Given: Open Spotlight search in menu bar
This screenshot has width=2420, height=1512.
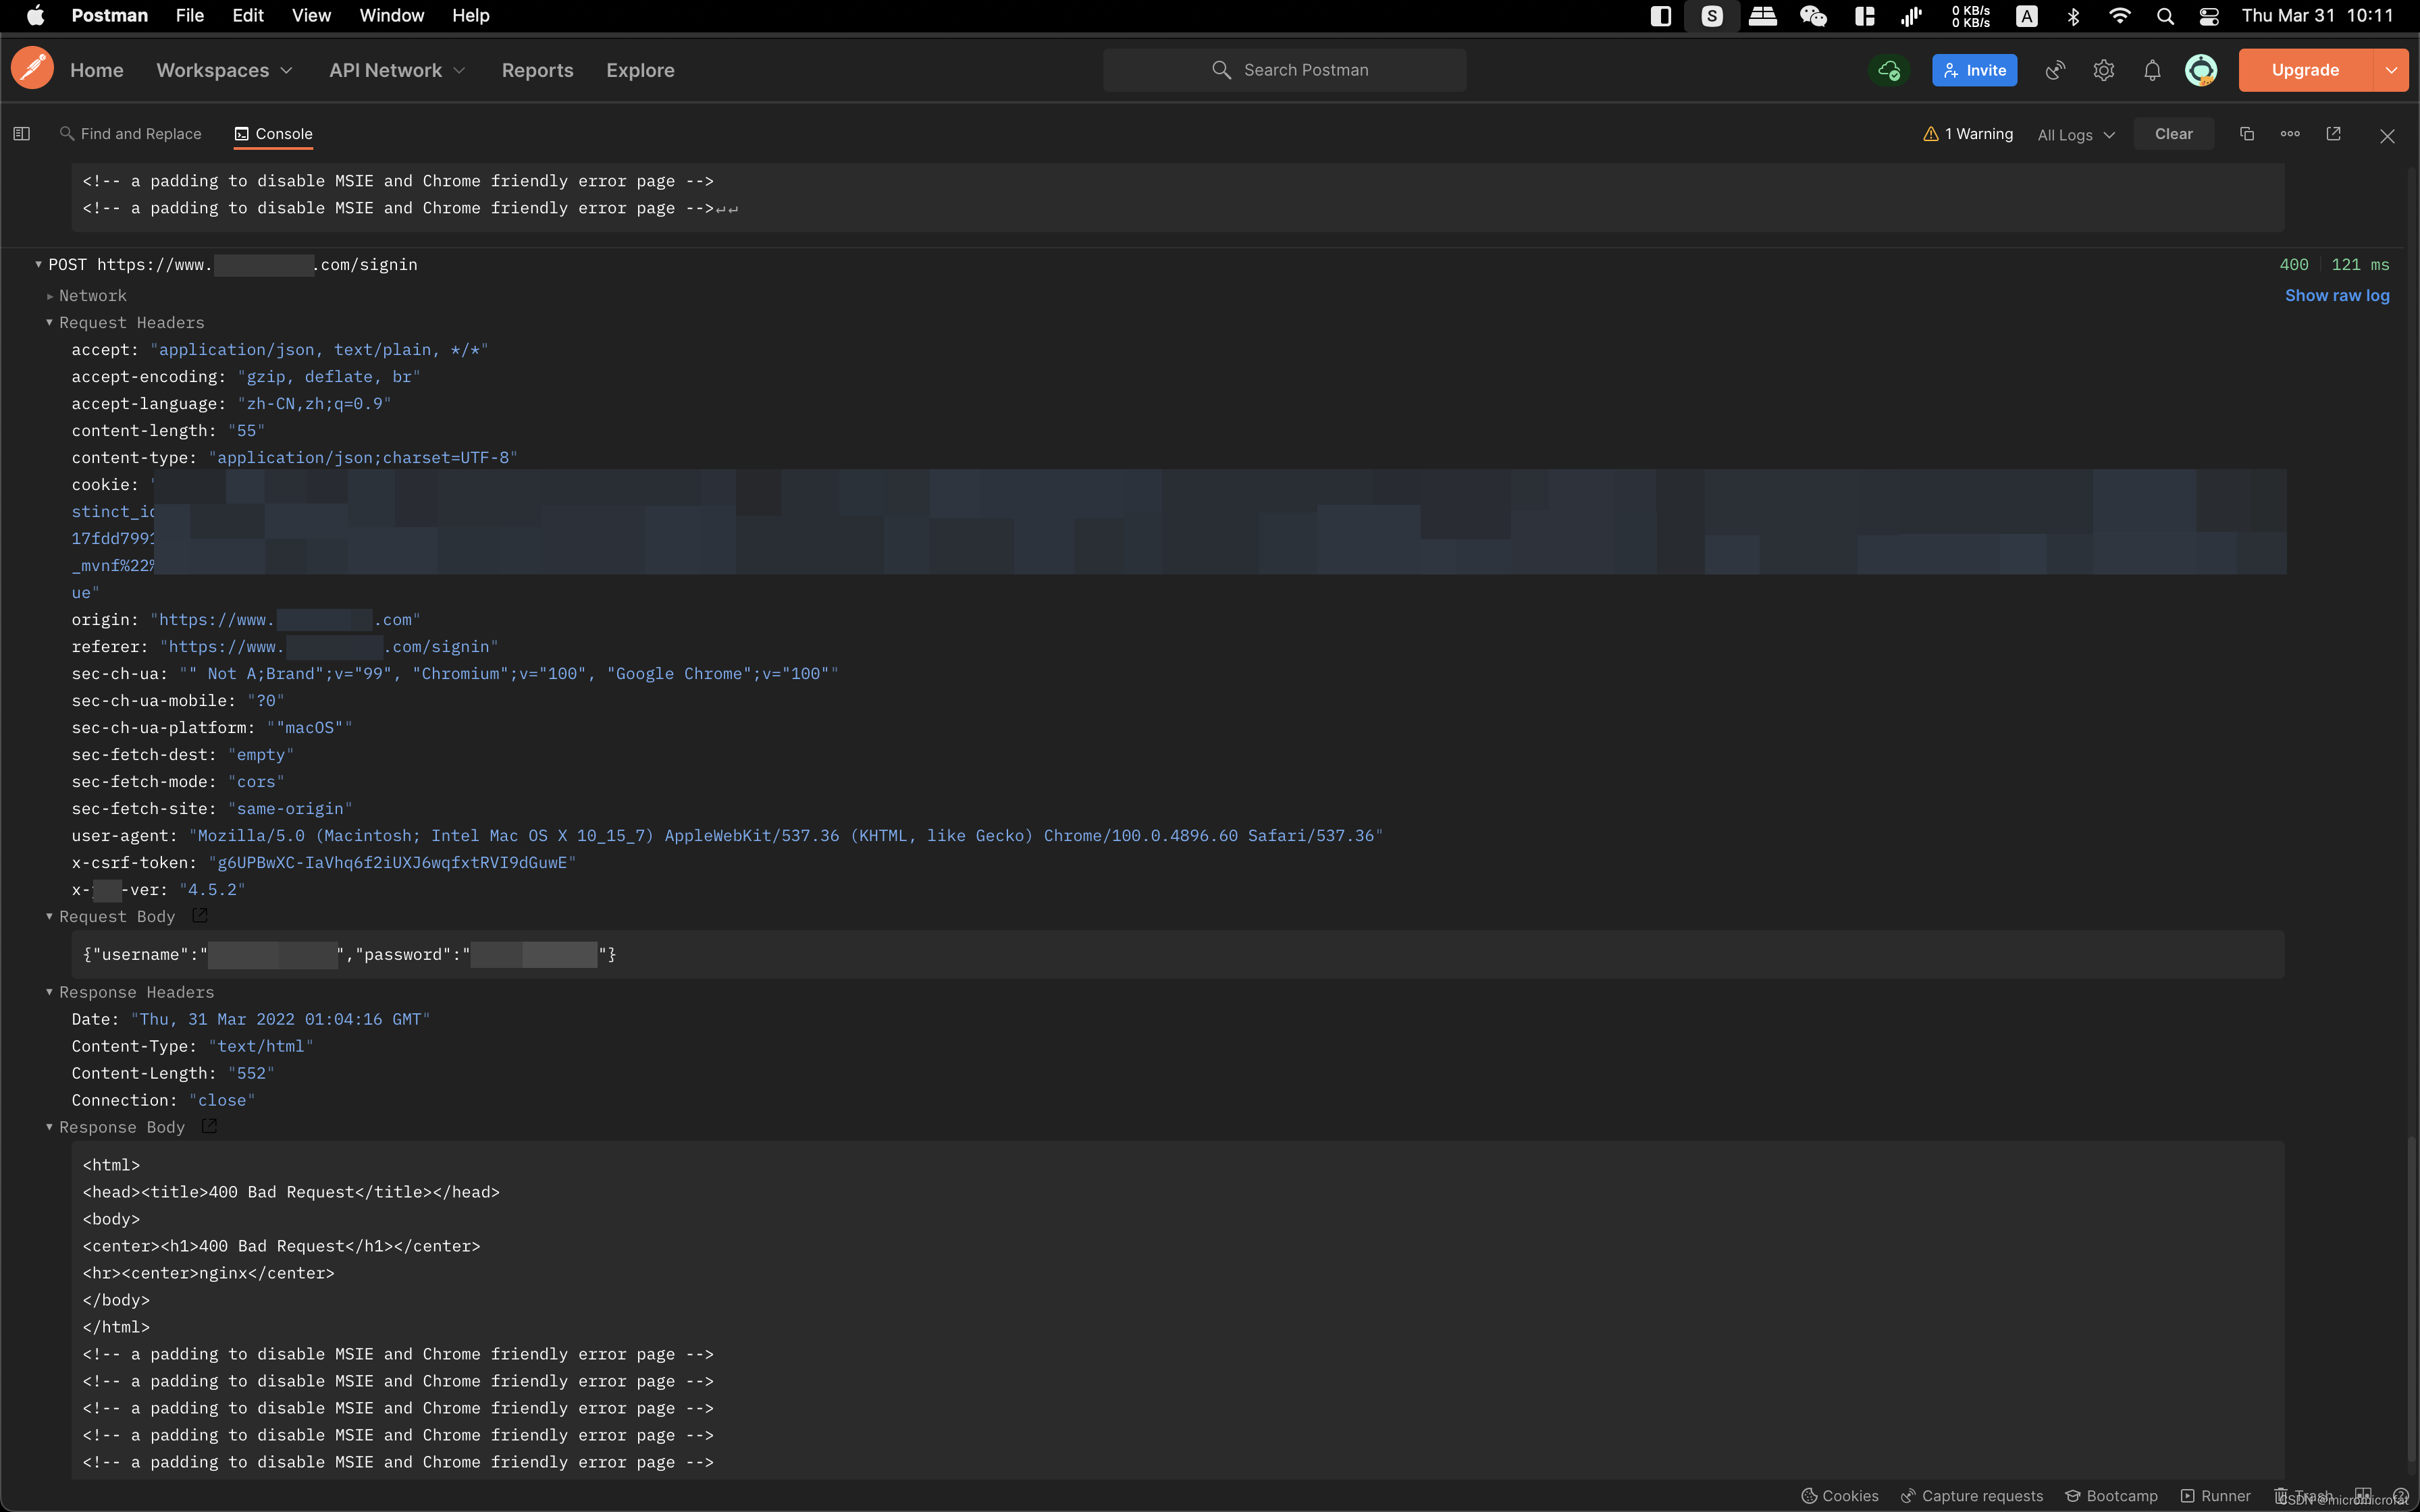Looking at the screenshot, I should [2165, 16].
